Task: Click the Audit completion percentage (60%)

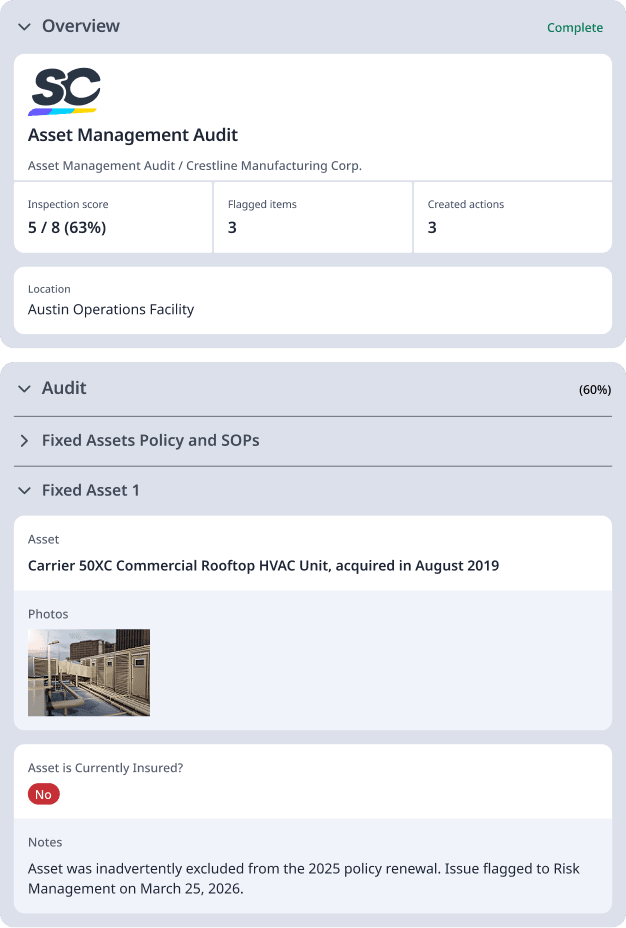Action: pyautogui.click(x=597, y=389)
